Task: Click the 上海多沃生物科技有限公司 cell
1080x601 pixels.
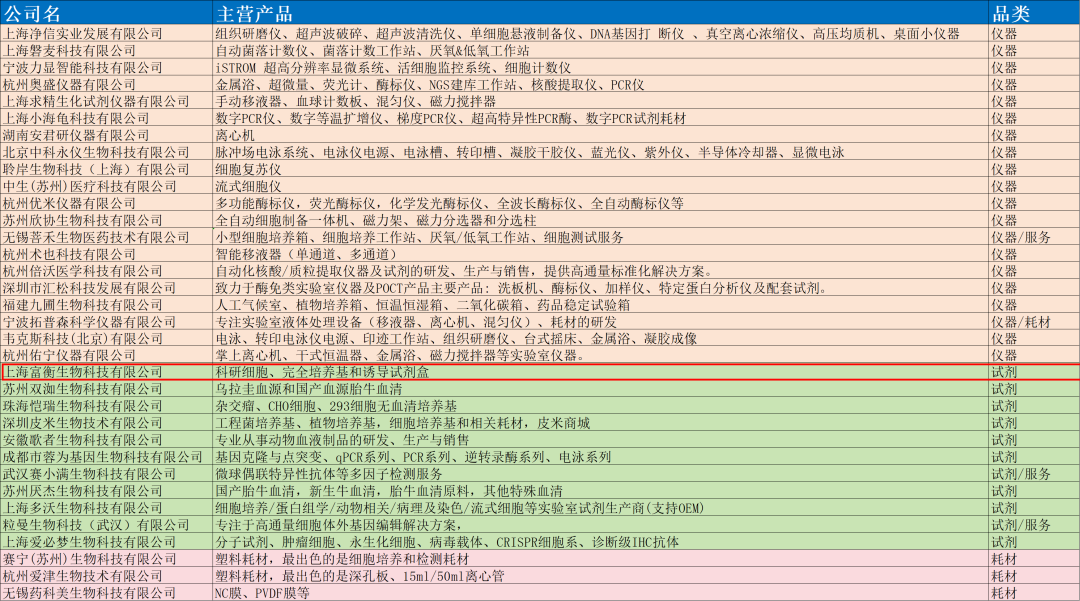Action: pos(106,508)
